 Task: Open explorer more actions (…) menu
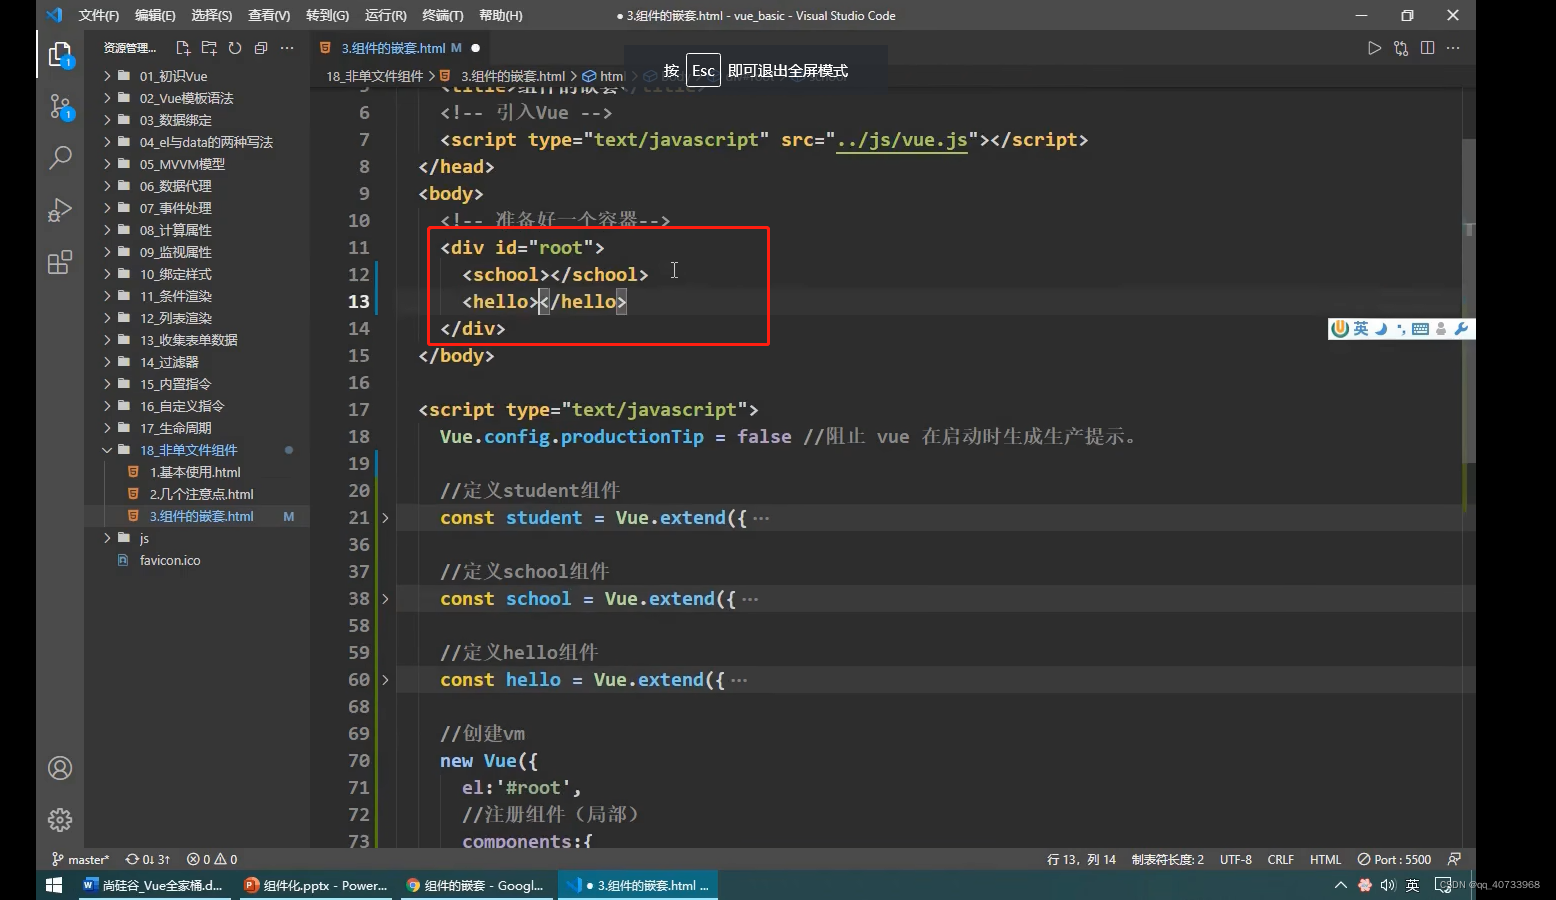pos(287,48)
